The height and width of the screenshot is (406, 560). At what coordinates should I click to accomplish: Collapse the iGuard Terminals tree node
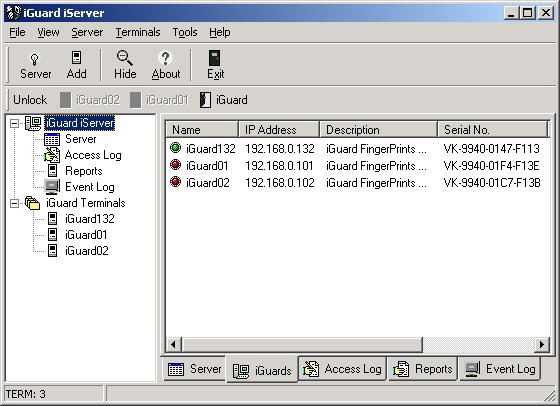click(x=15, y=203)
